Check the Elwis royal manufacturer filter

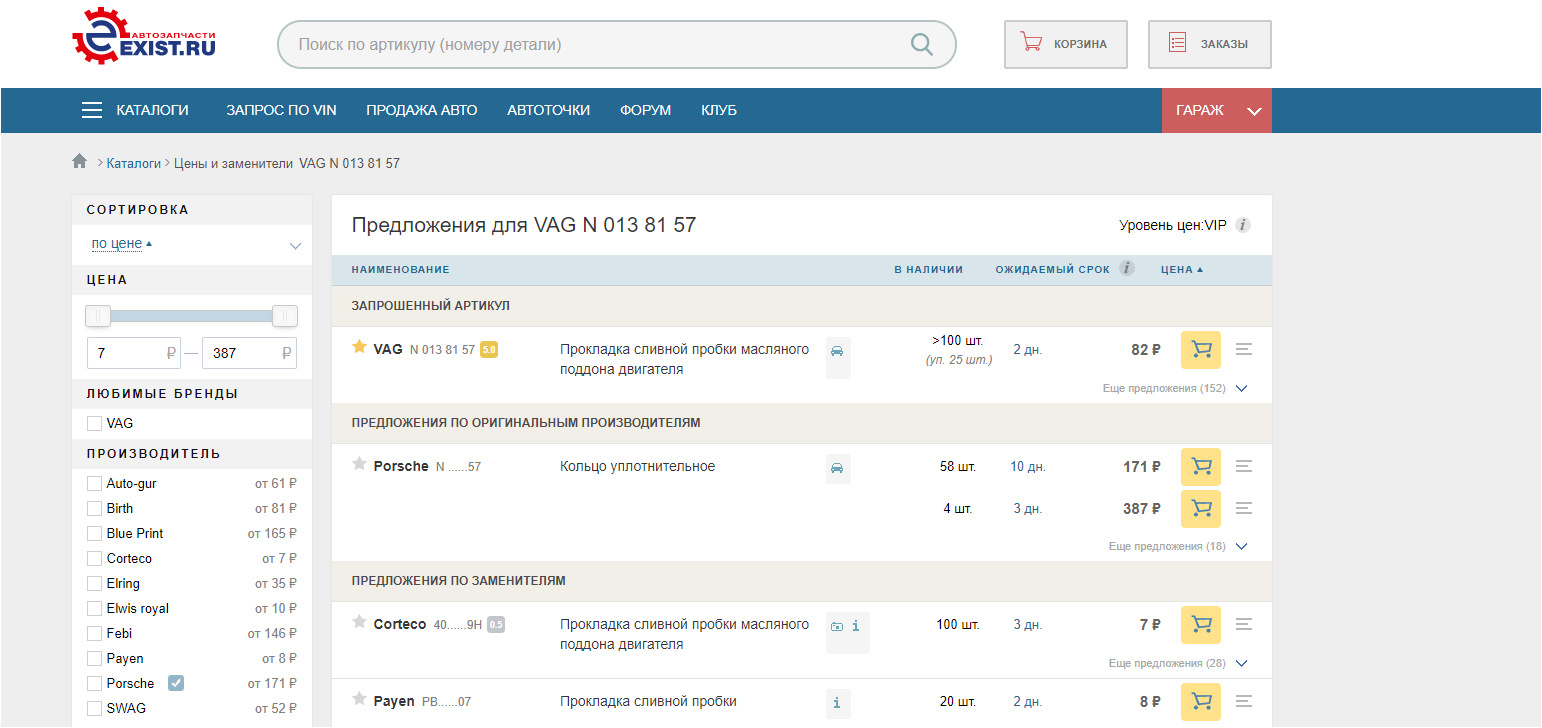pos(94,608)
